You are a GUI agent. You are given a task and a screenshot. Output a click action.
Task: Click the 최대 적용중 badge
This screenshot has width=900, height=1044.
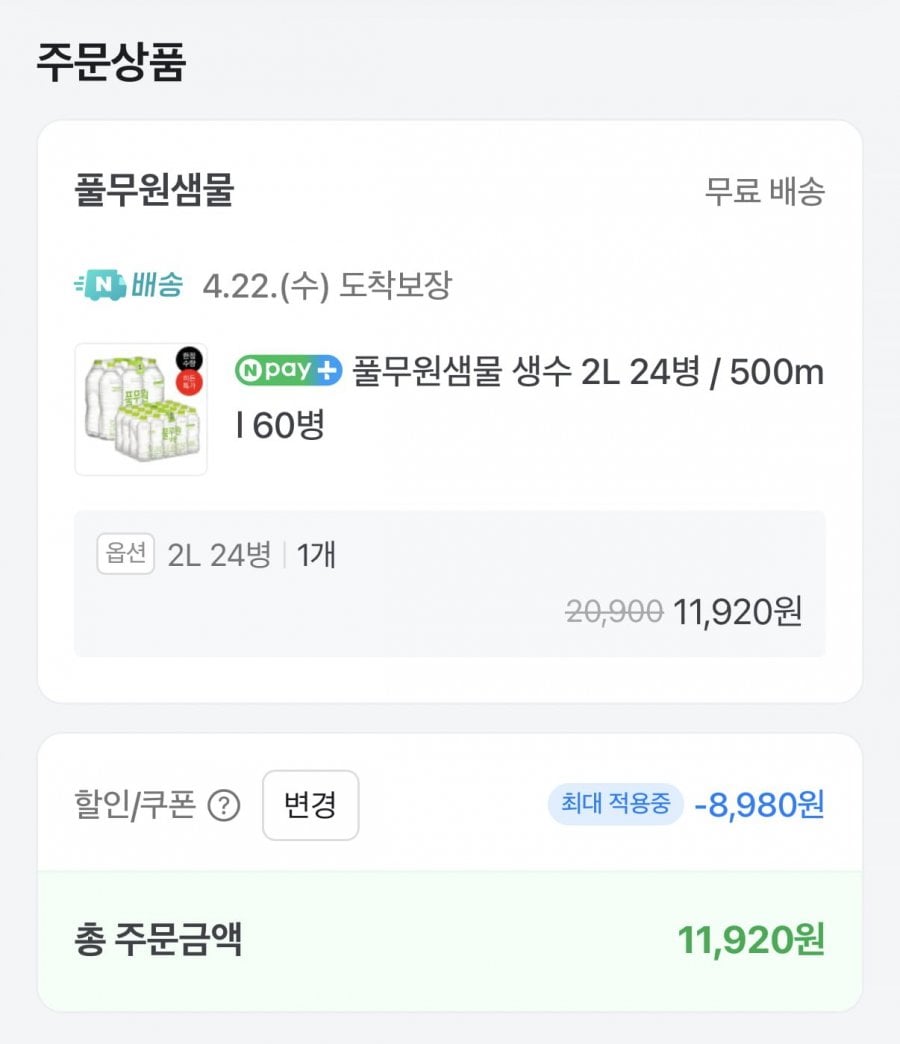click(615, 804)
